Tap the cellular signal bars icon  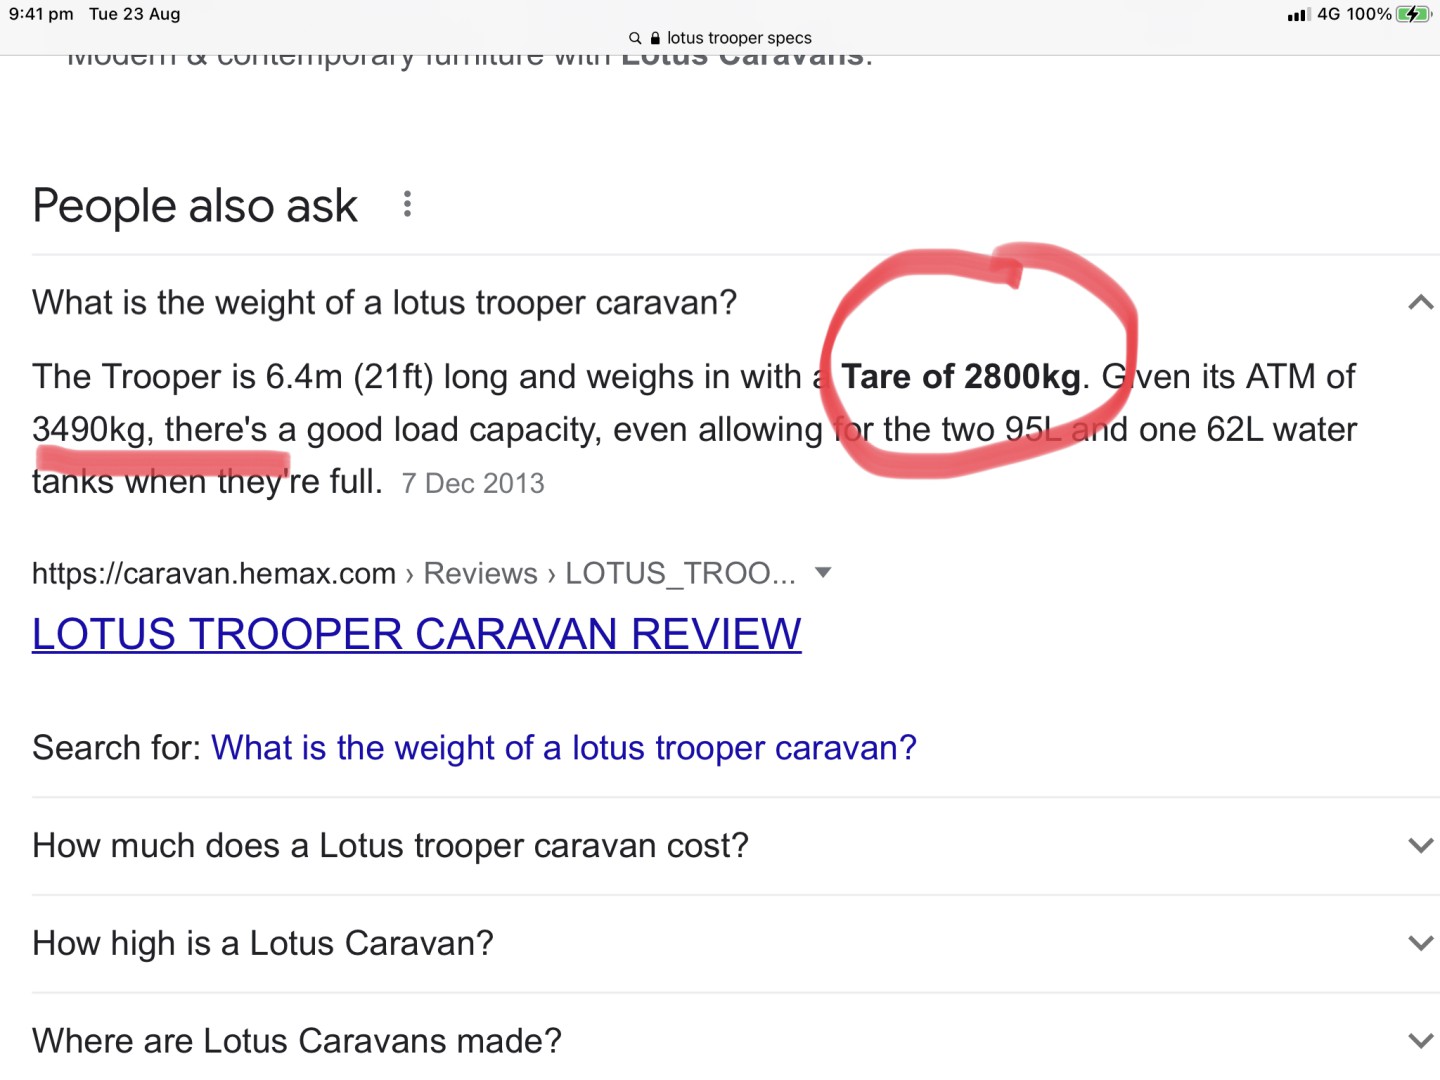click(1298, 15)
